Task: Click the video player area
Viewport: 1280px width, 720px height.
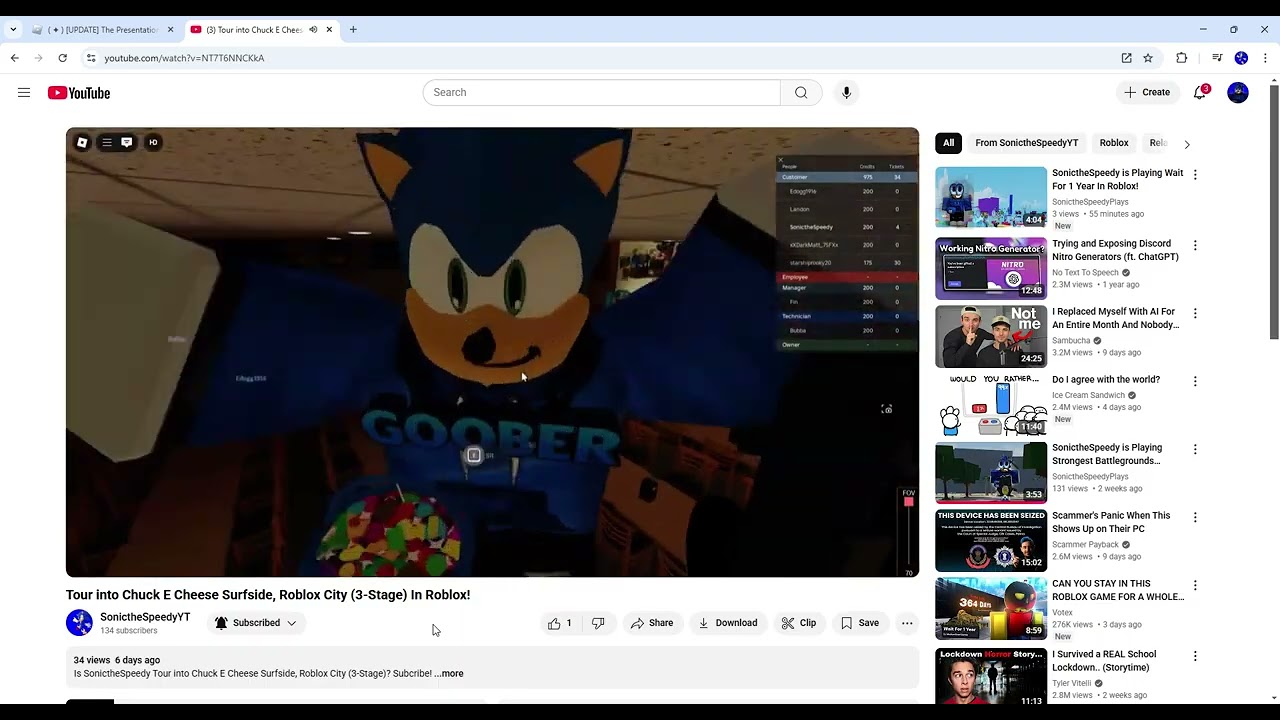Action: 492,352
